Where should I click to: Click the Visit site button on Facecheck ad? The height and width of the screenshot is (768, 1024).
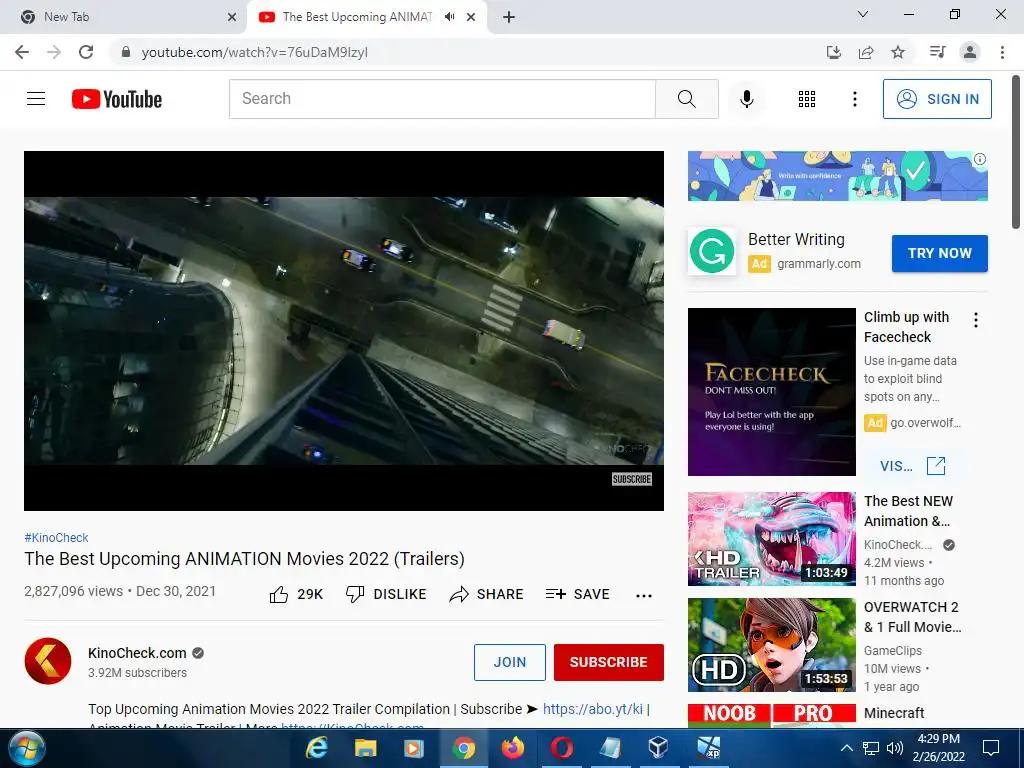click(912, 466)
